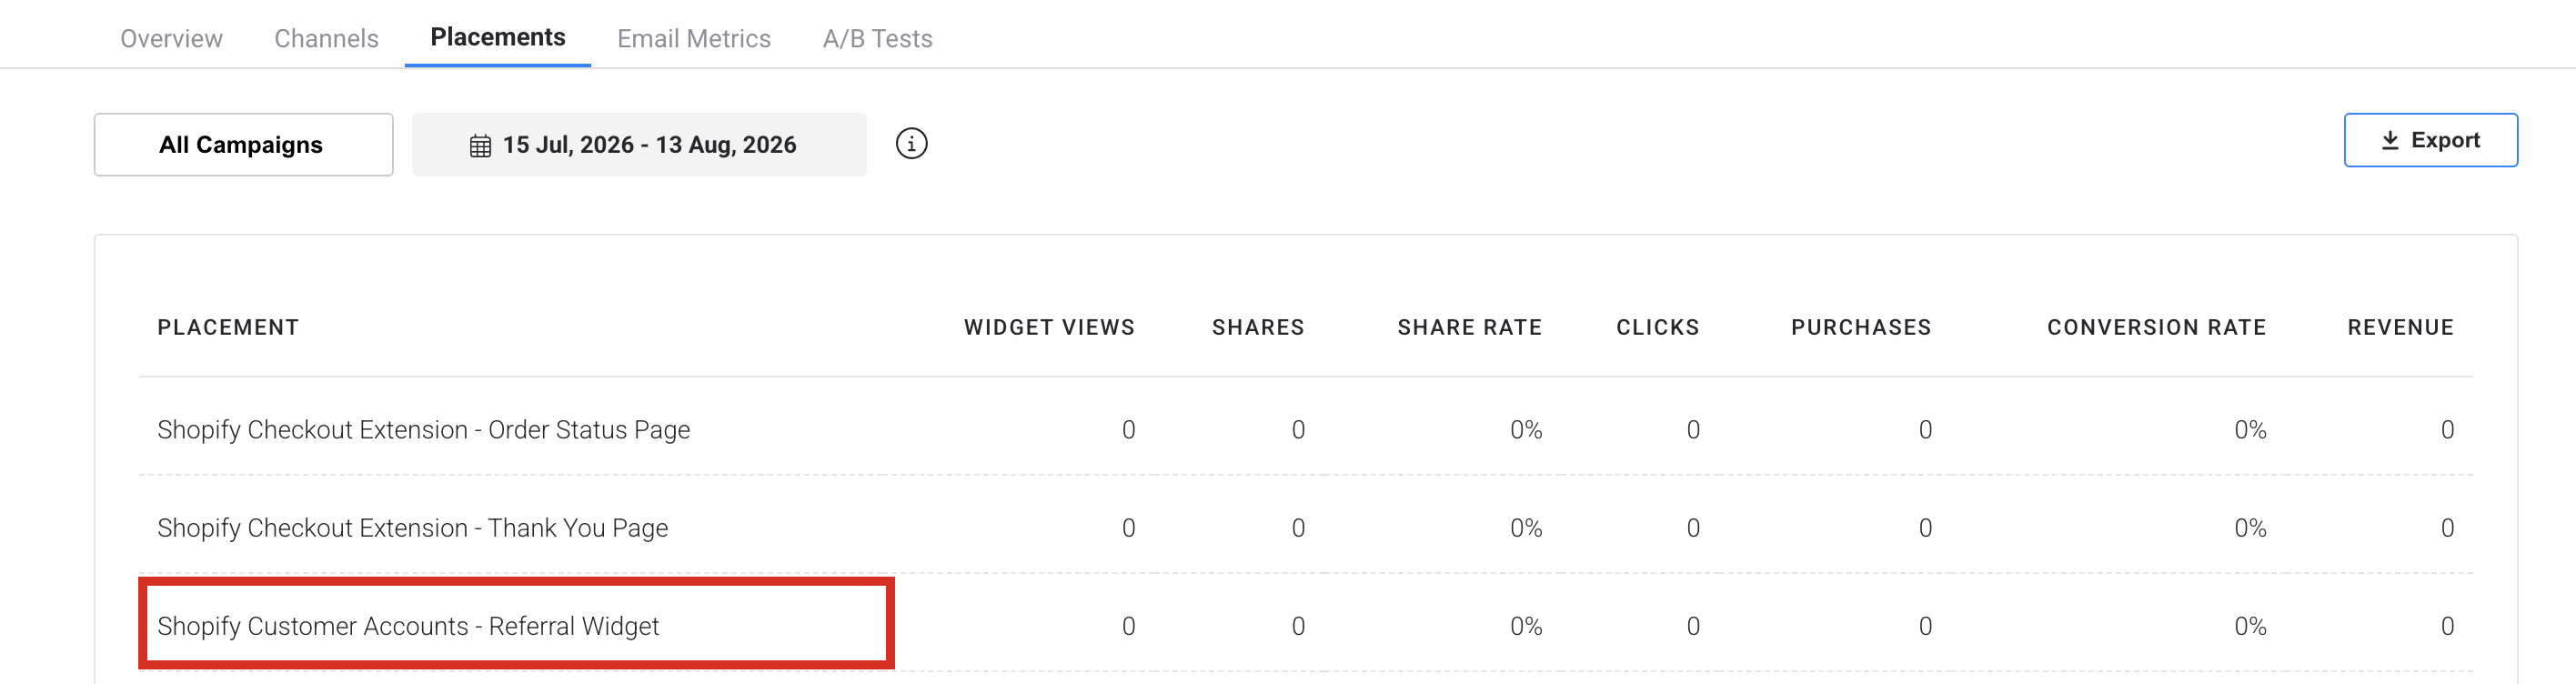Sort by the Revenue column header
The width and height of the screenshot is (2576, 684).
tap(2400, 327)
